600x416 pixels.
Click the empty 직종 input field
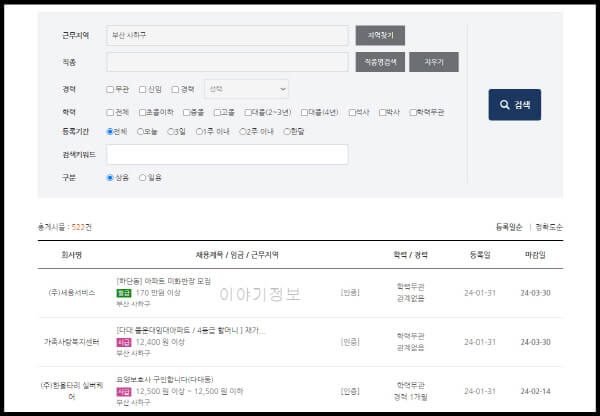tap(227, 62)
